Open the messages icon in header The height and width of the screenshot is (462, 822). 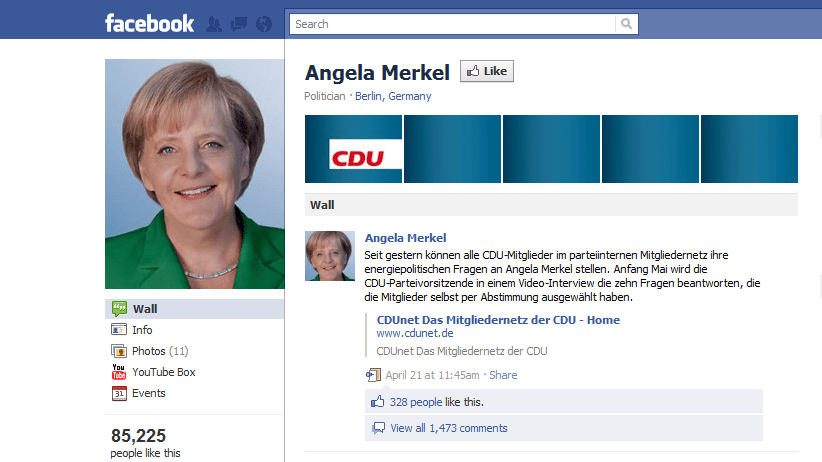click(239, 24)
